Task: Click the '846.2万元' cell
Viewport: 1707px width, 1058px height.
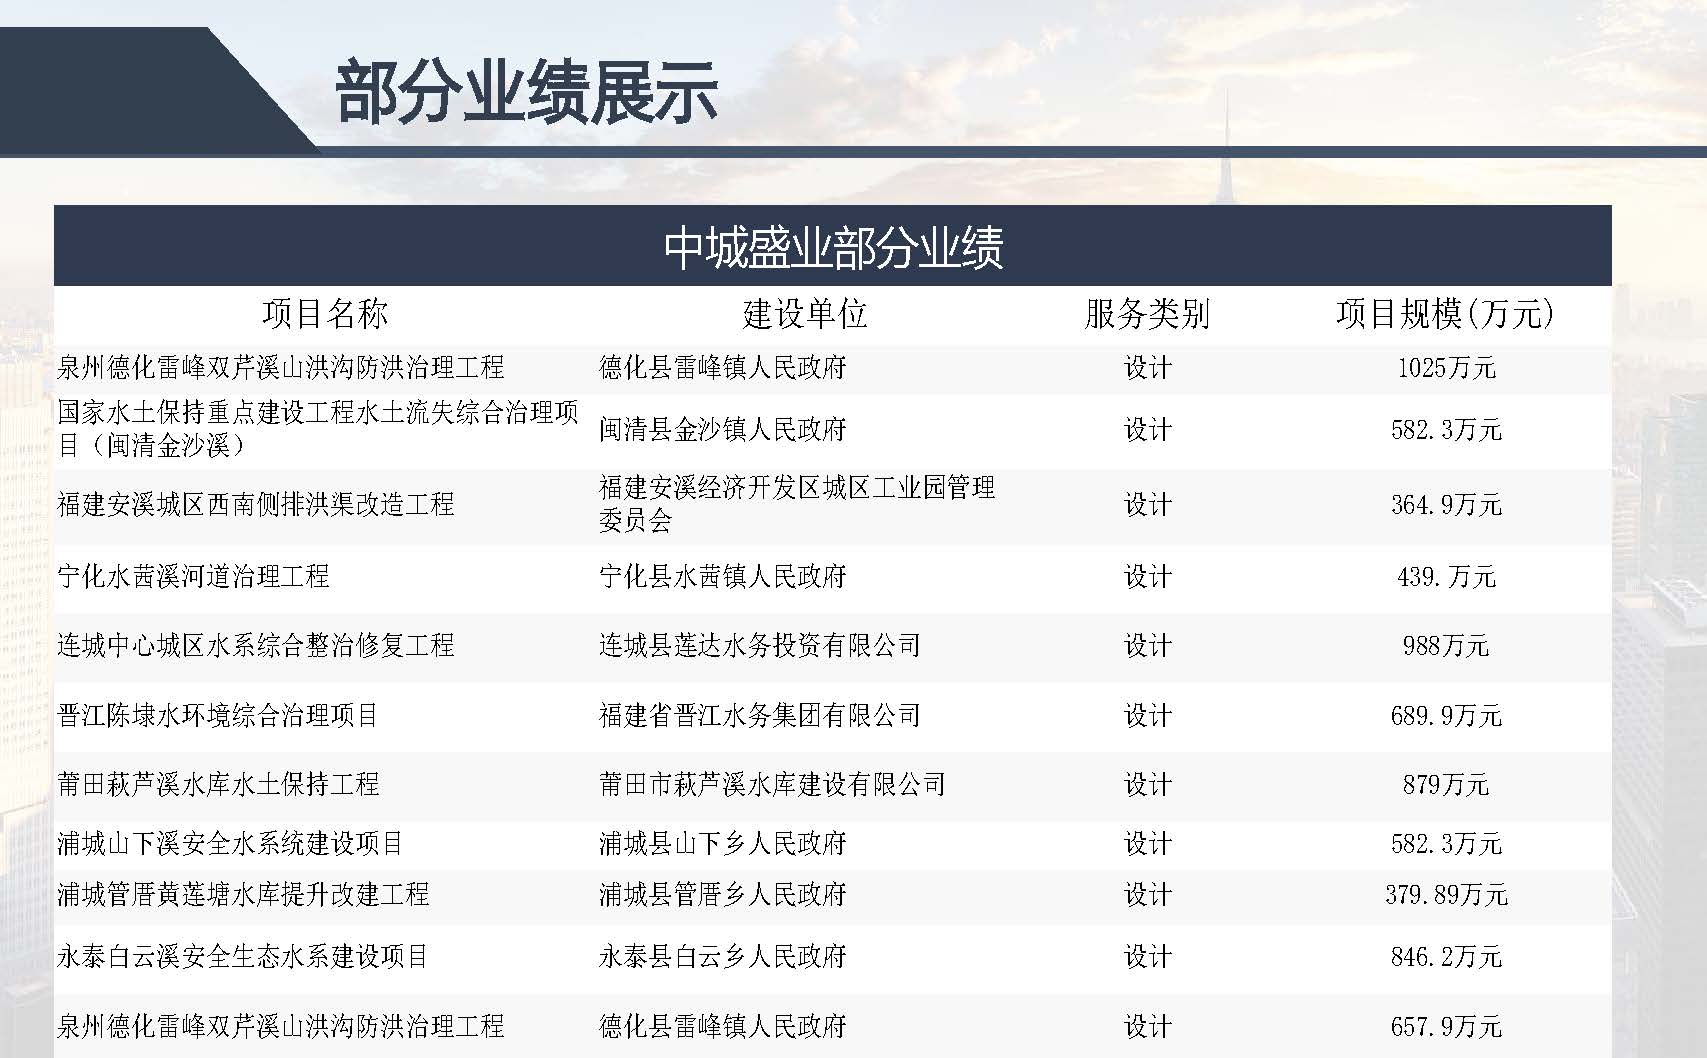Action: point(1446,957)
